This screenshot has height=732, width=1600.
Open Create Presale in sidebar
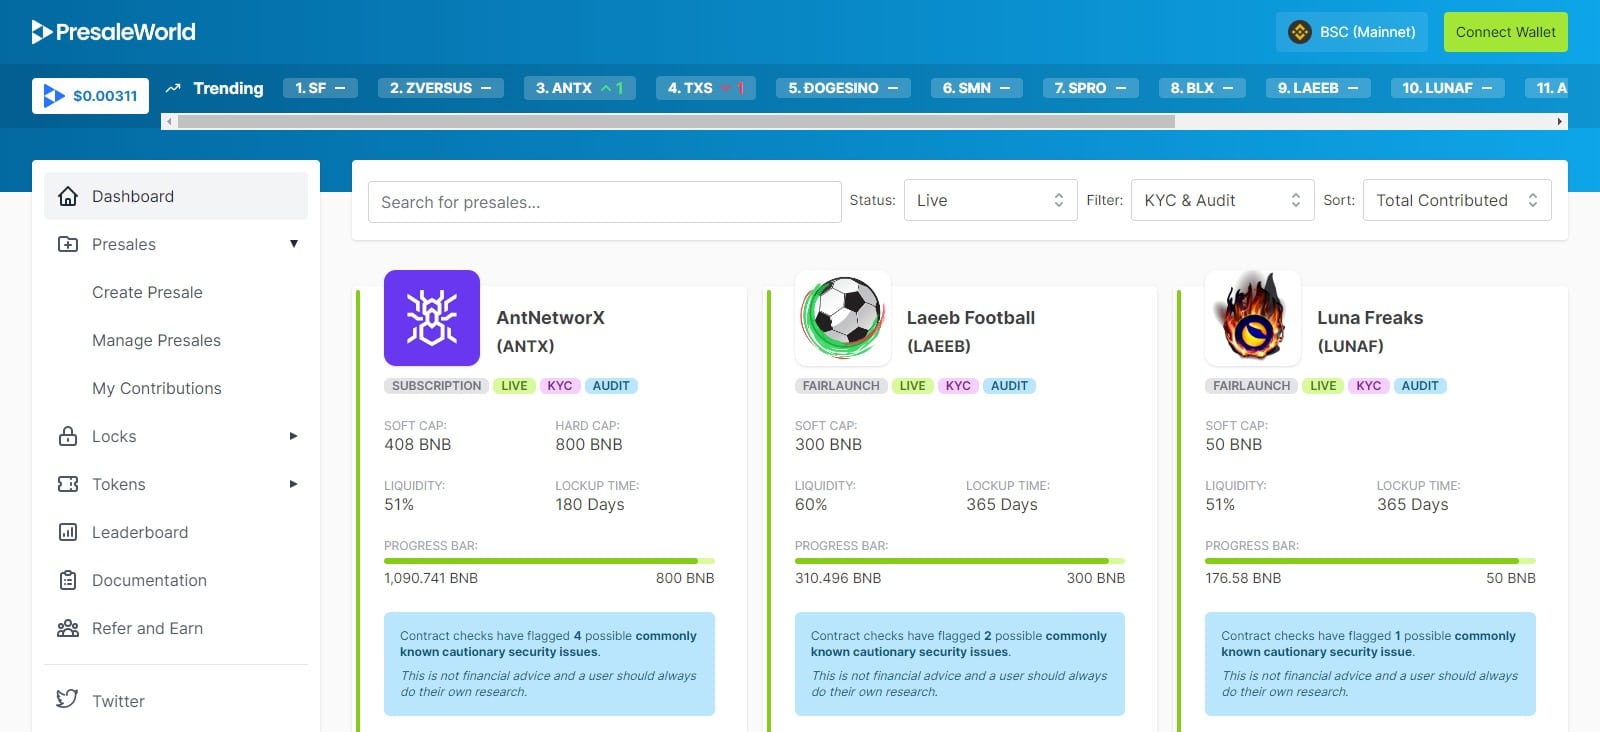click(x=147, y=292)
